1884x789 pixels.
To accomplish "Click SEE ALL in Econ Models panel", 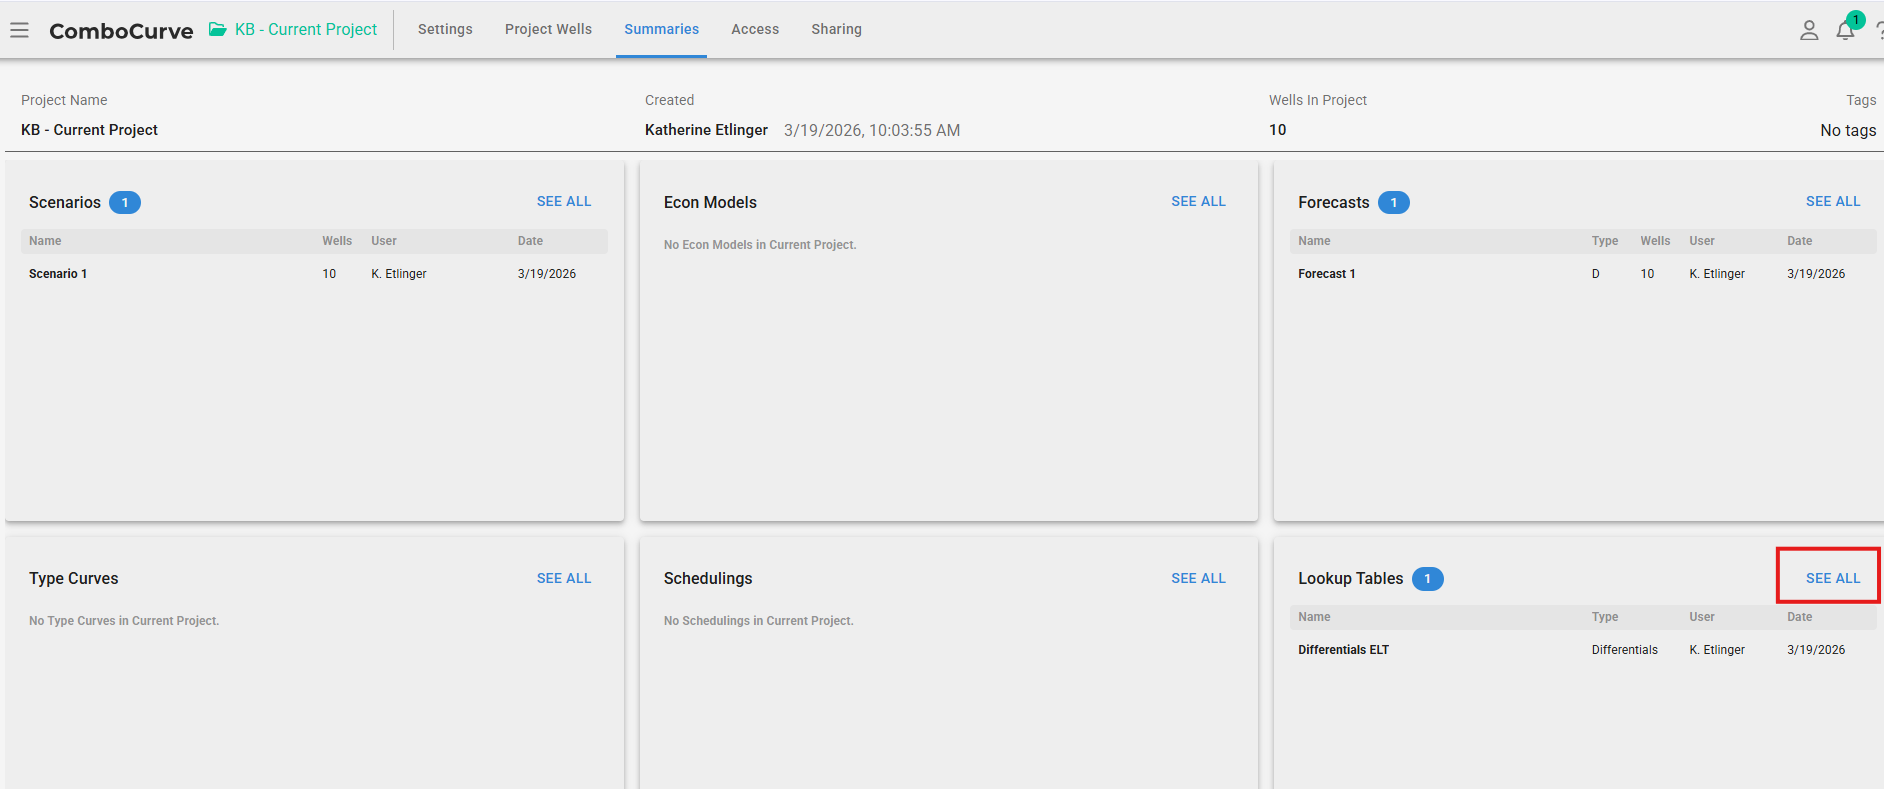I will click(x=1198, y=202).
